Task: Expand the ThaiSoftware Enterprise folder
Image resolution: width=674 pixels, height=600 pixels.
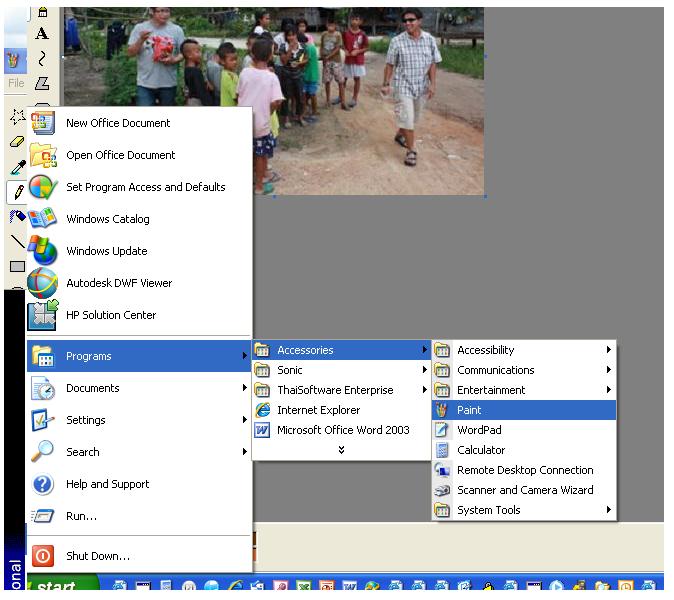Action: 334,390
